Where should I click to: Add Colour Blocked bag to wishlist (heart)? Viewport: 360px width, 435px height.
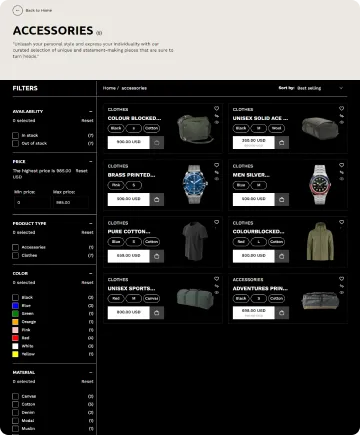216,108
